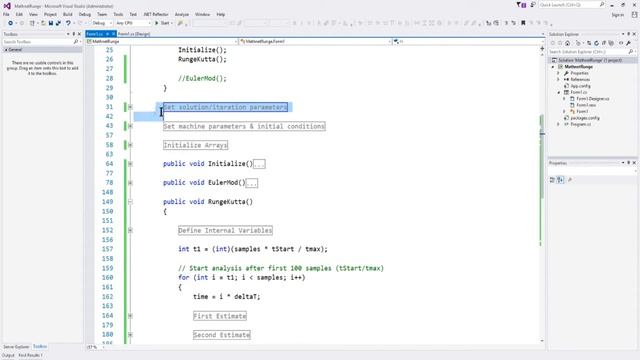This screenshot has height=360, width=640.
Task: Select Form1.Designer.cs in Solution Explorer
Action: (x=592, y=99)
